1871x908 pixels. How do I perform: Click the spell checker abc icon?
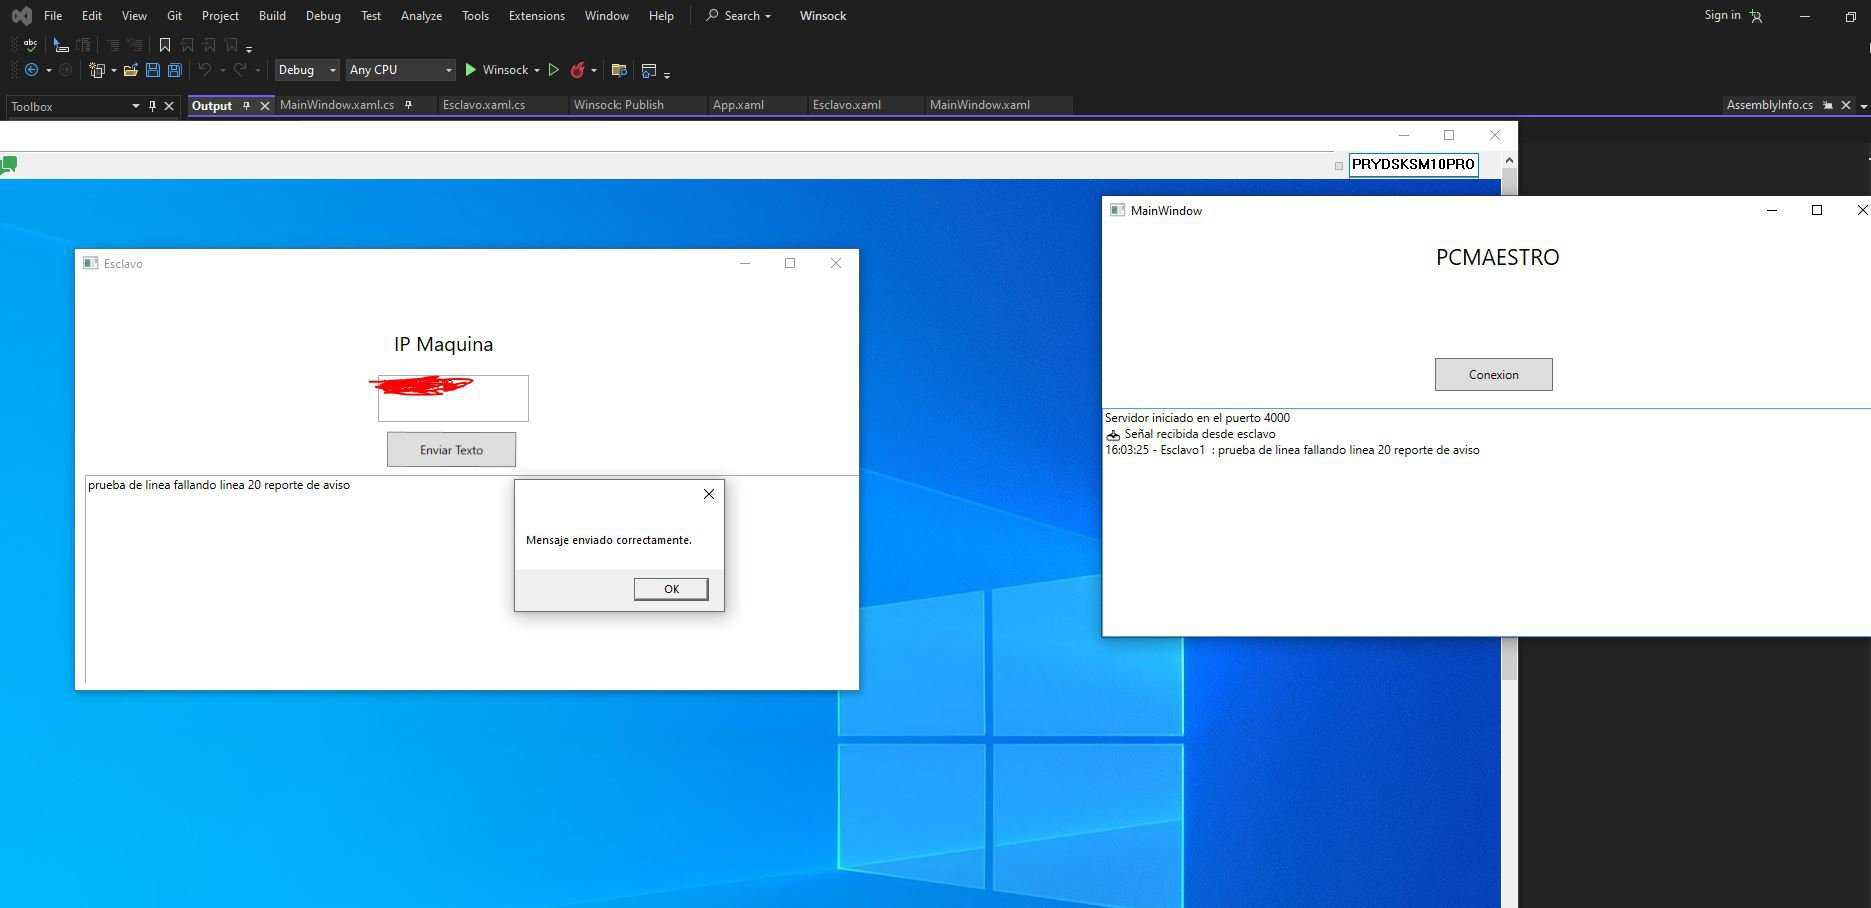point(30,45)
